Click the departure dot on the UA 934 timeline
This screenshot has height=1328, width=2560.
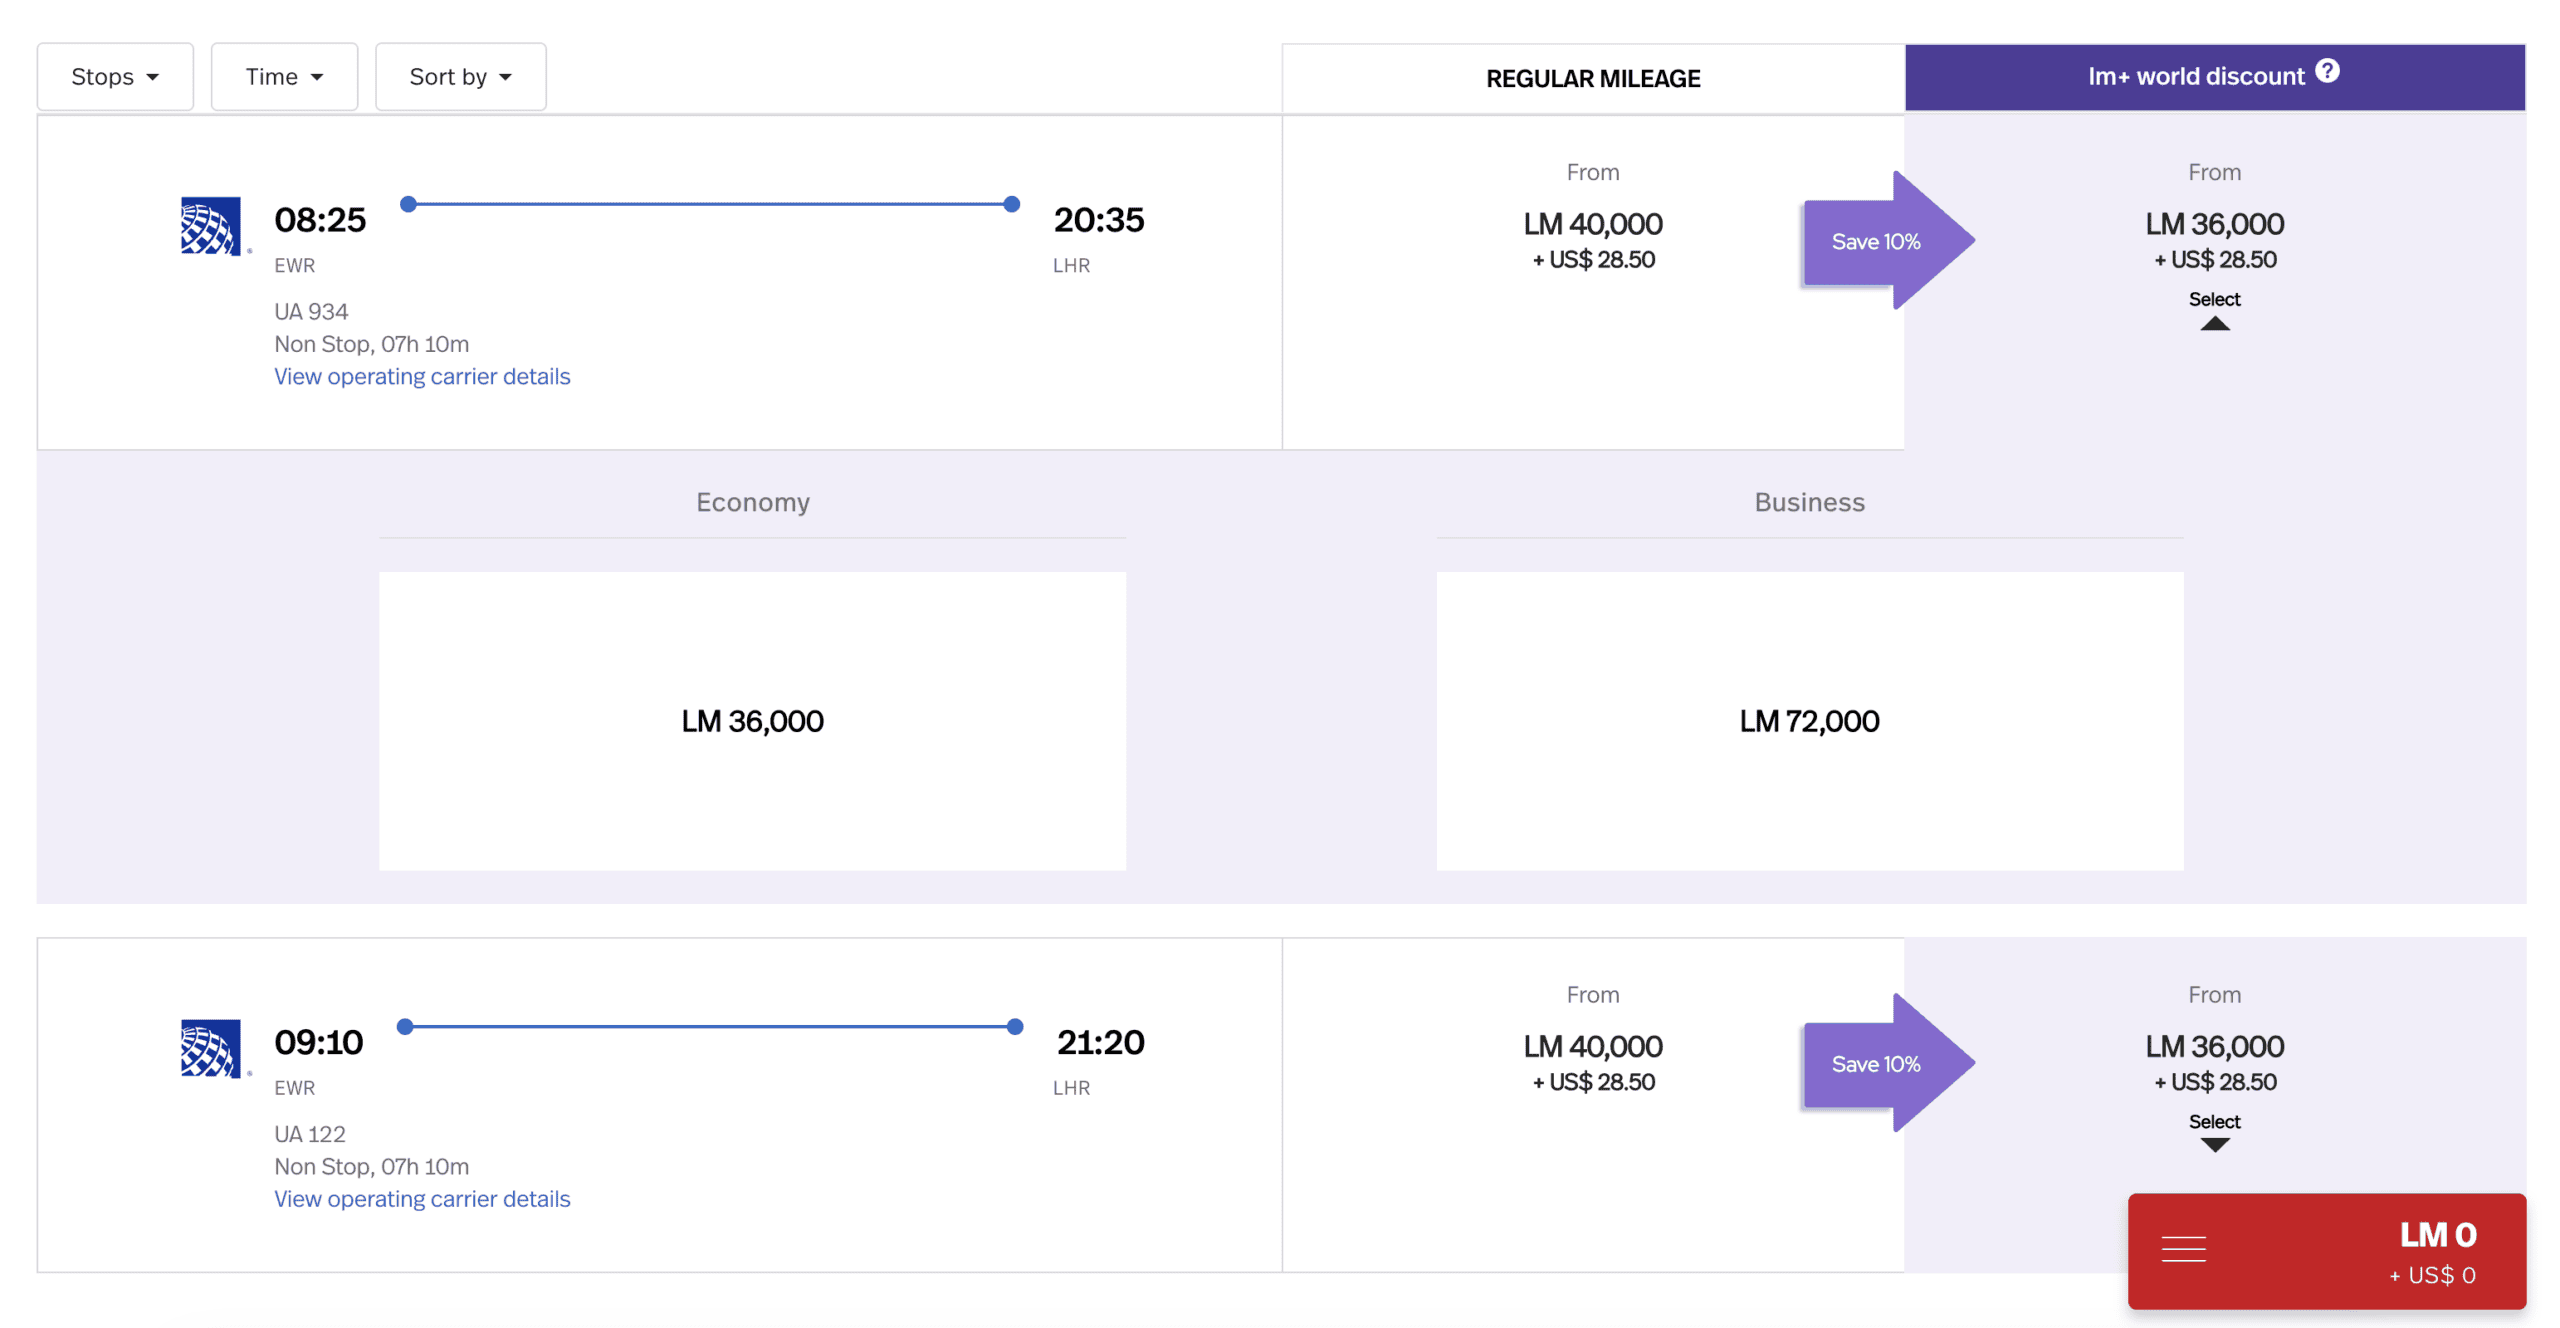[407, 204]
